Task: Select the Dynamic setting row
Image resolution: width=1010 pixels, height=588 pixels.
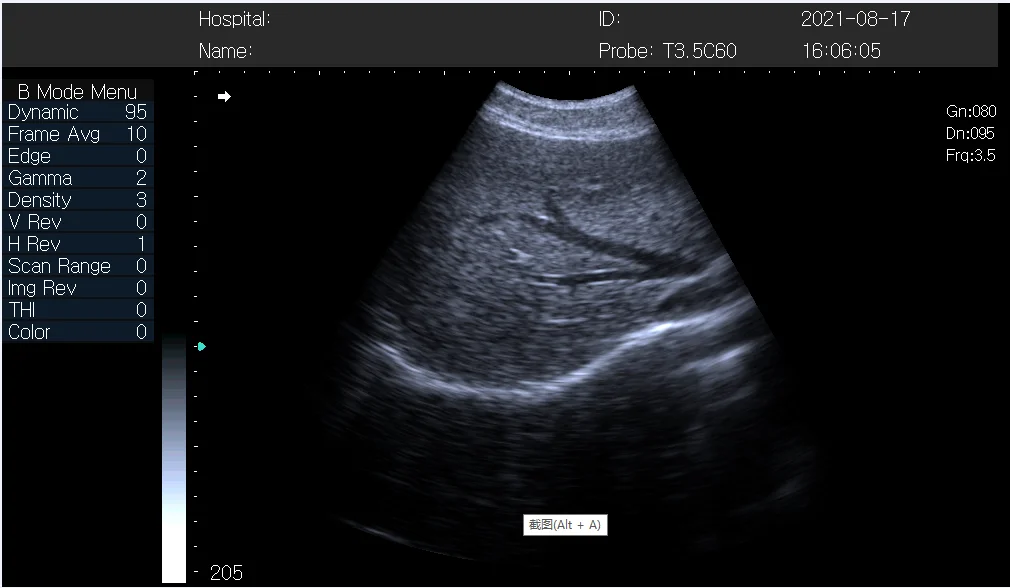Action: click(x=78, y=112)
